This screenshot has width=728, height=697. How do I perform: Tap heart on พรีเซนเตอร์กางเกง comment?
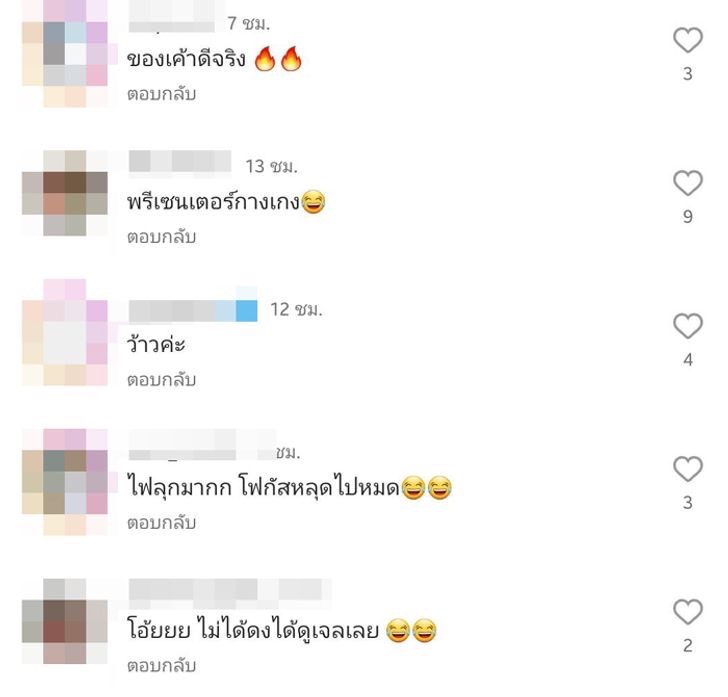click(688, 183)
